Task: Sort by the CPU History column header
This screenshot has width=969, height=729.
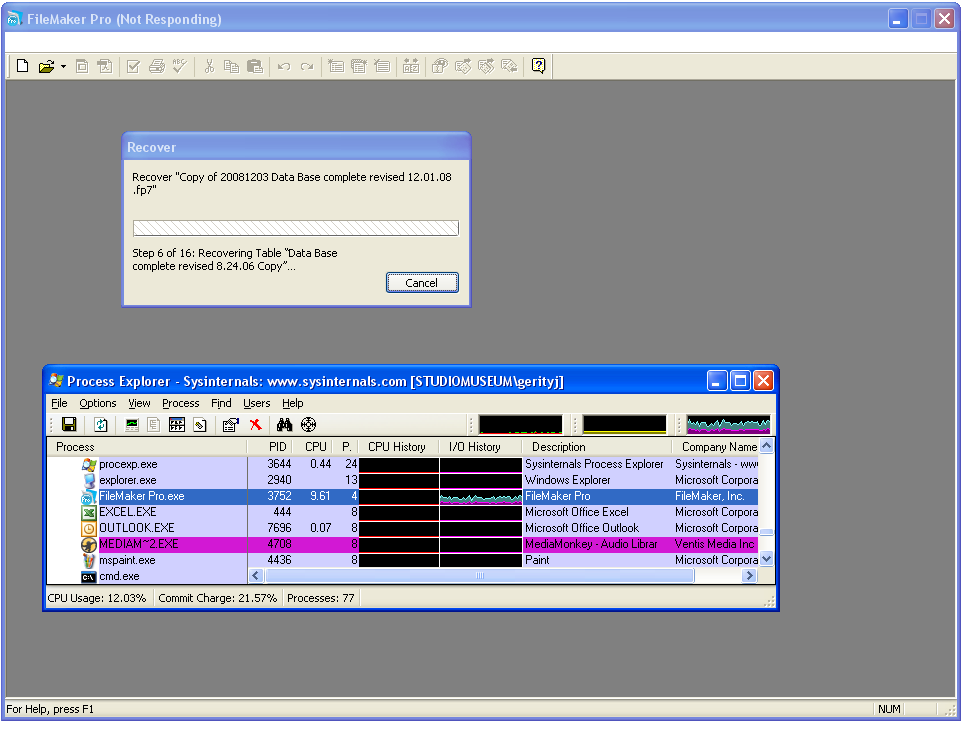Action: click(399, 447)
